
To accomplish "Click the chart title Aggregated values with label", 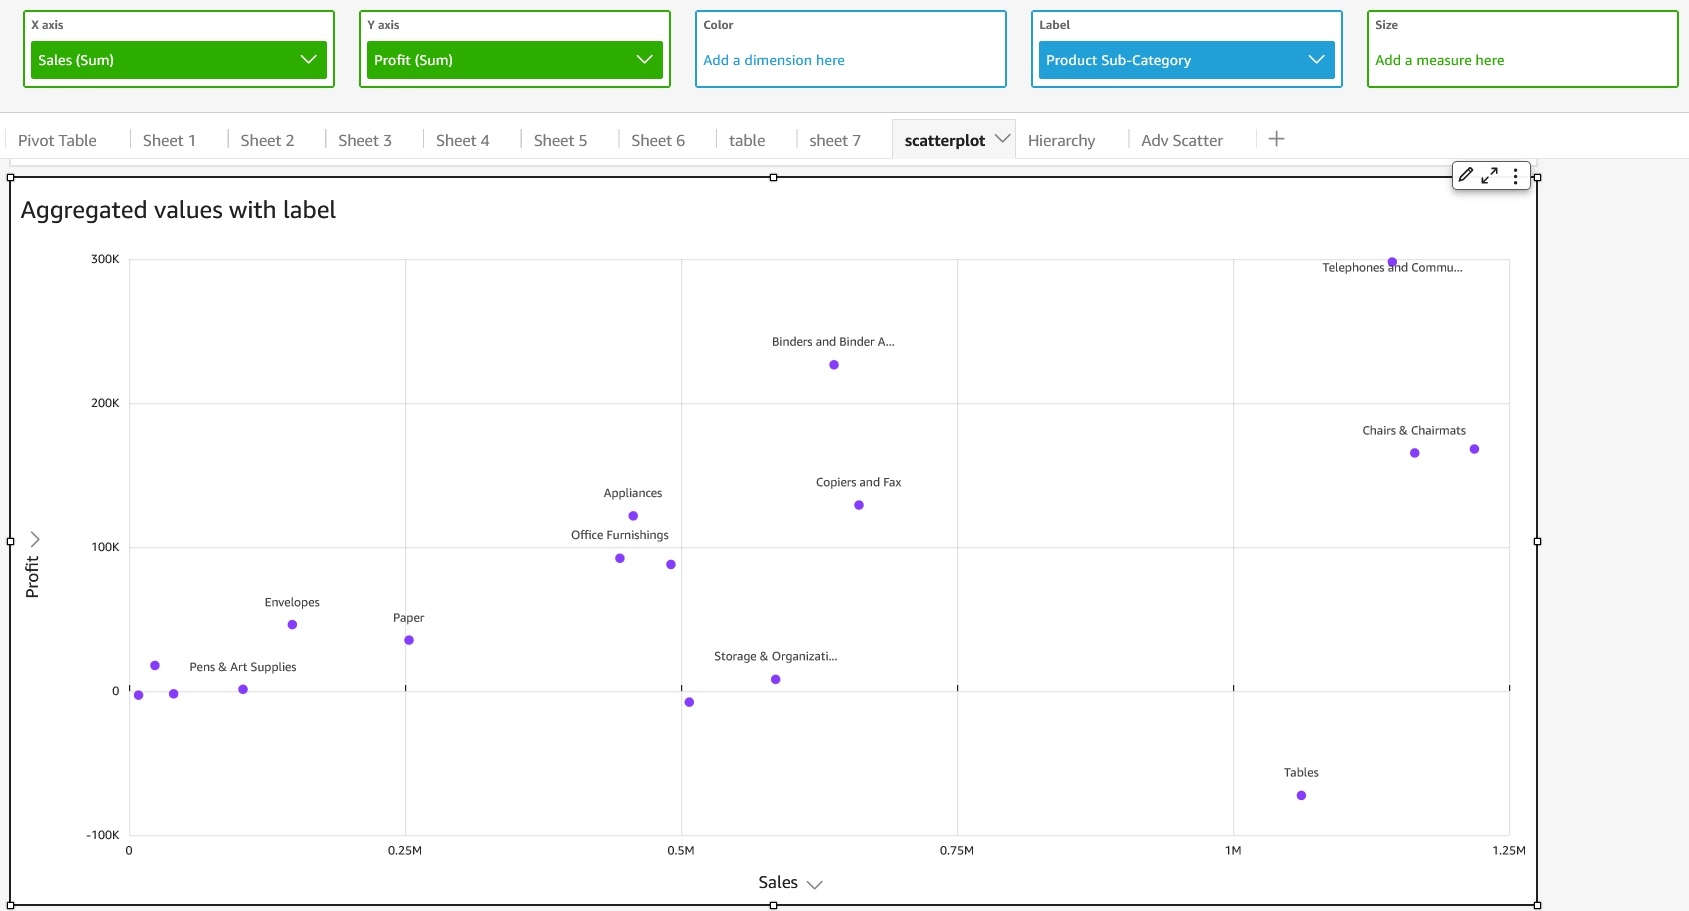I will [178, 210].
